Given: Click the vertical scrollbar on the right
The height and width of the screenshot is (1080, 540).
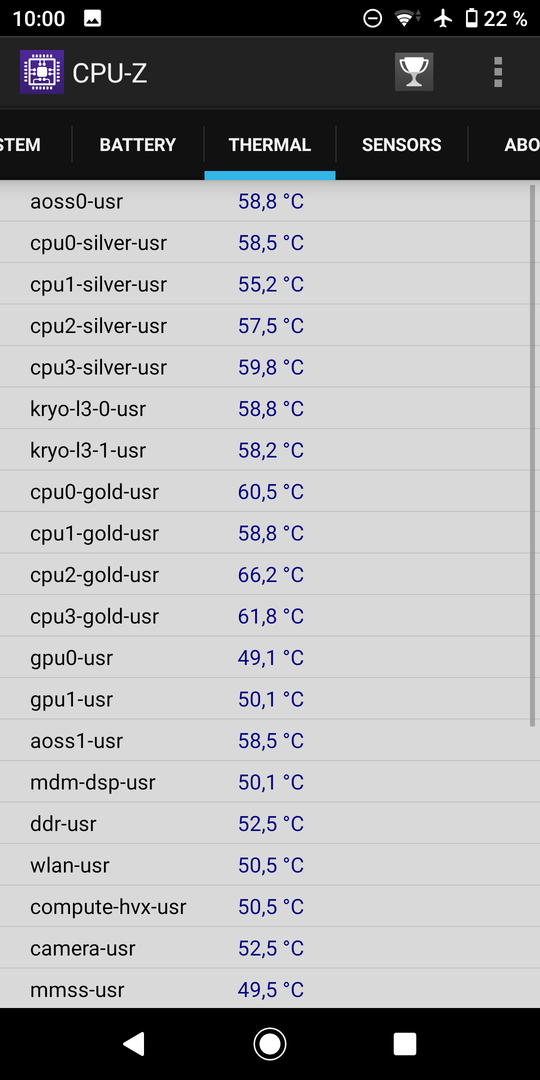Looking at the screenshot, I should click(x=532, y=455).
